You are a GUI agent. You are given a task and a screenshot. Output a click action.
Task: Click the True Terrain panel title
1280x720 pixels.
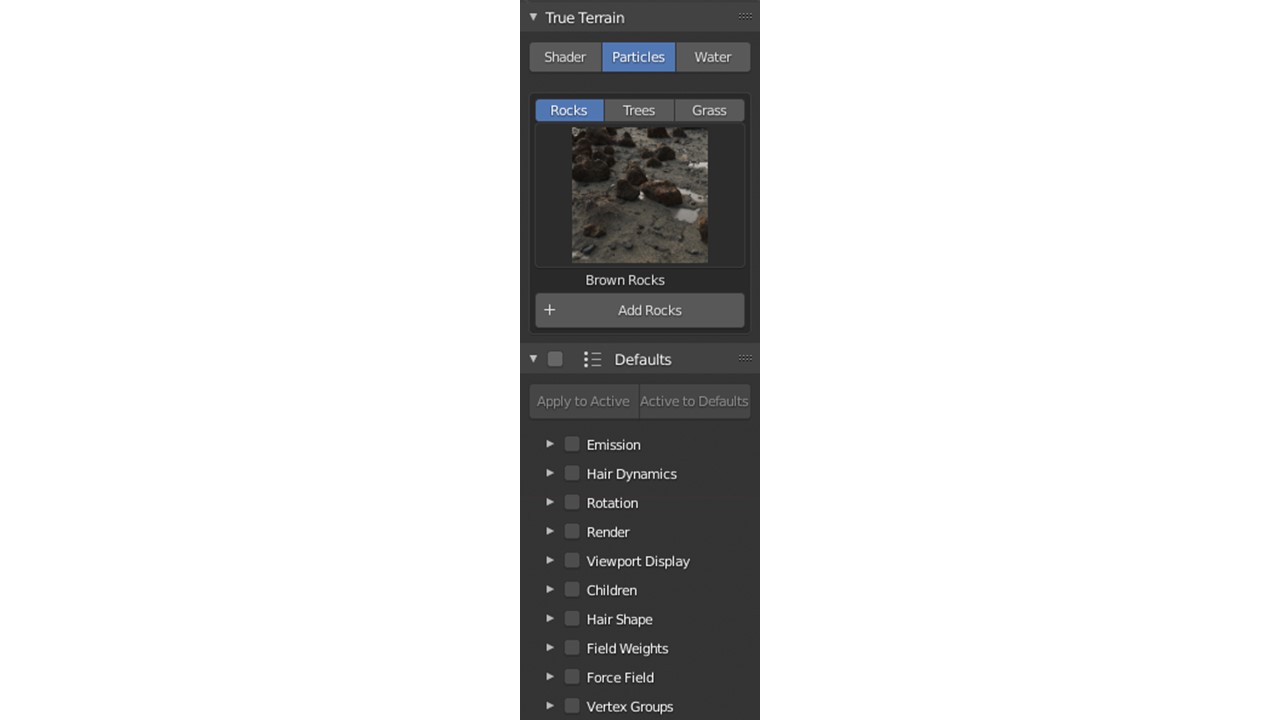[x=585, y=18]
